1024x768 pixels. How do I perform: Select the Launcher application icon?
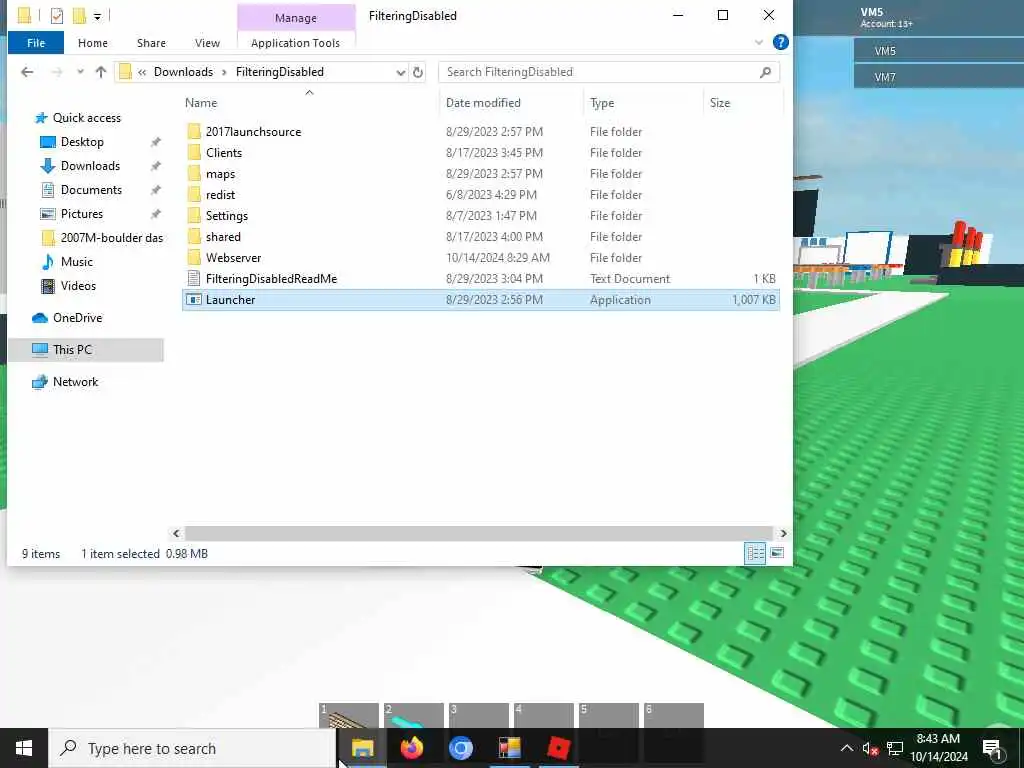[x=194, y=299]
